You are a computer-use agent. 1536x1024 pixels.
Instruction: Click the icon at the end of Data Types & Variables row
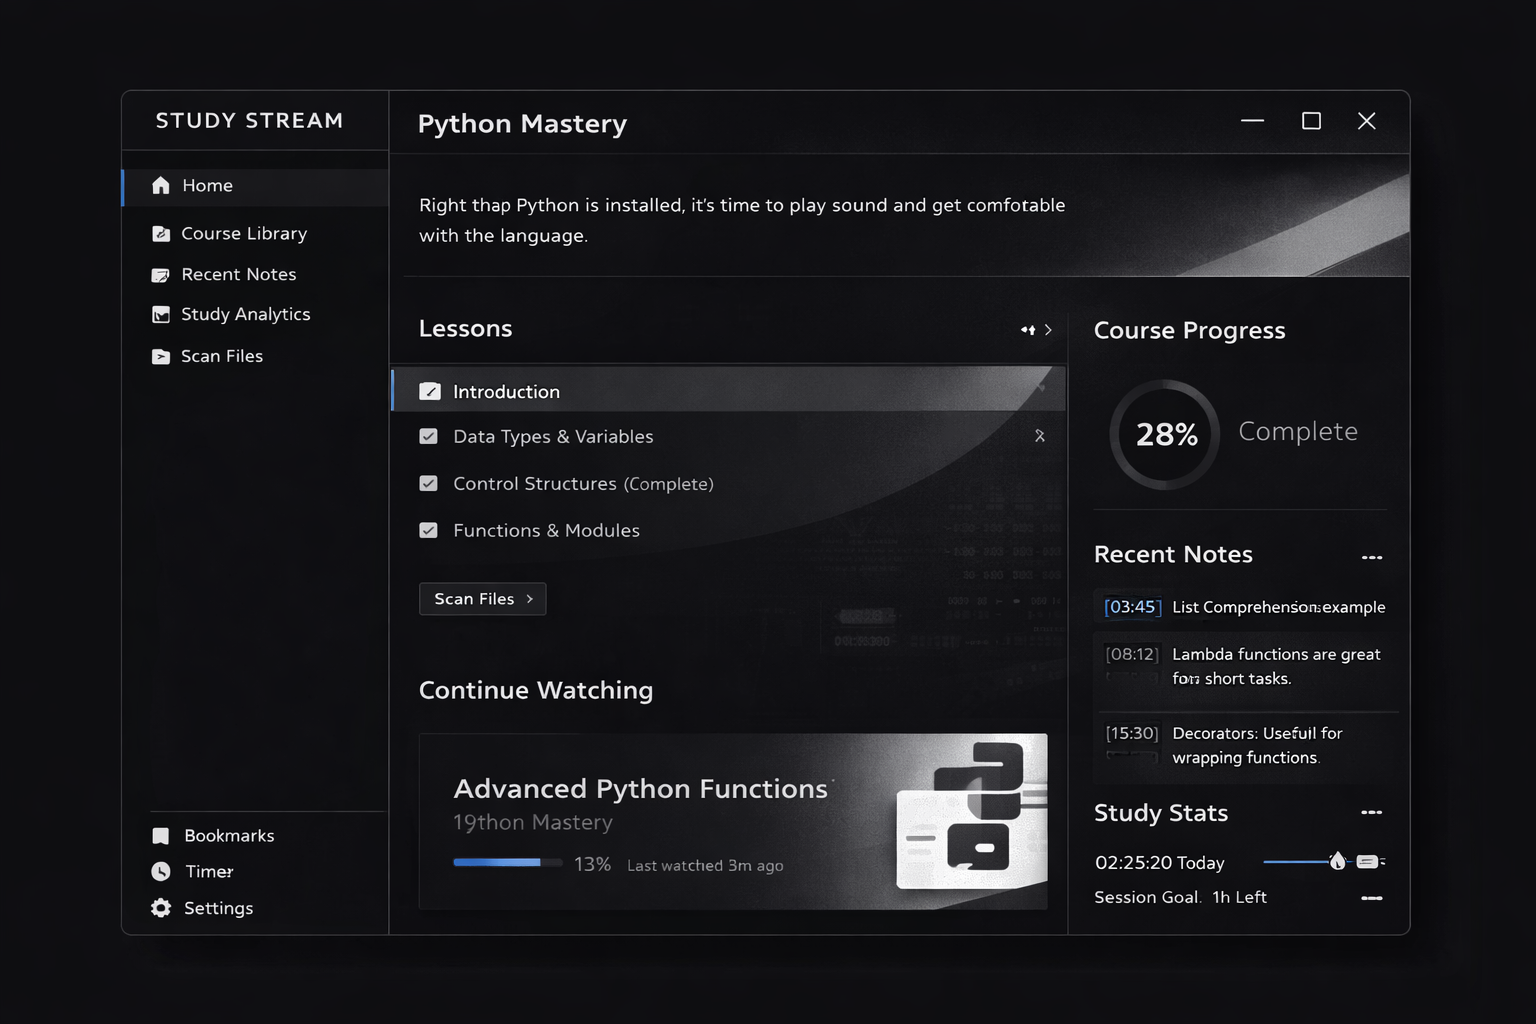(x=1040, y=436)
